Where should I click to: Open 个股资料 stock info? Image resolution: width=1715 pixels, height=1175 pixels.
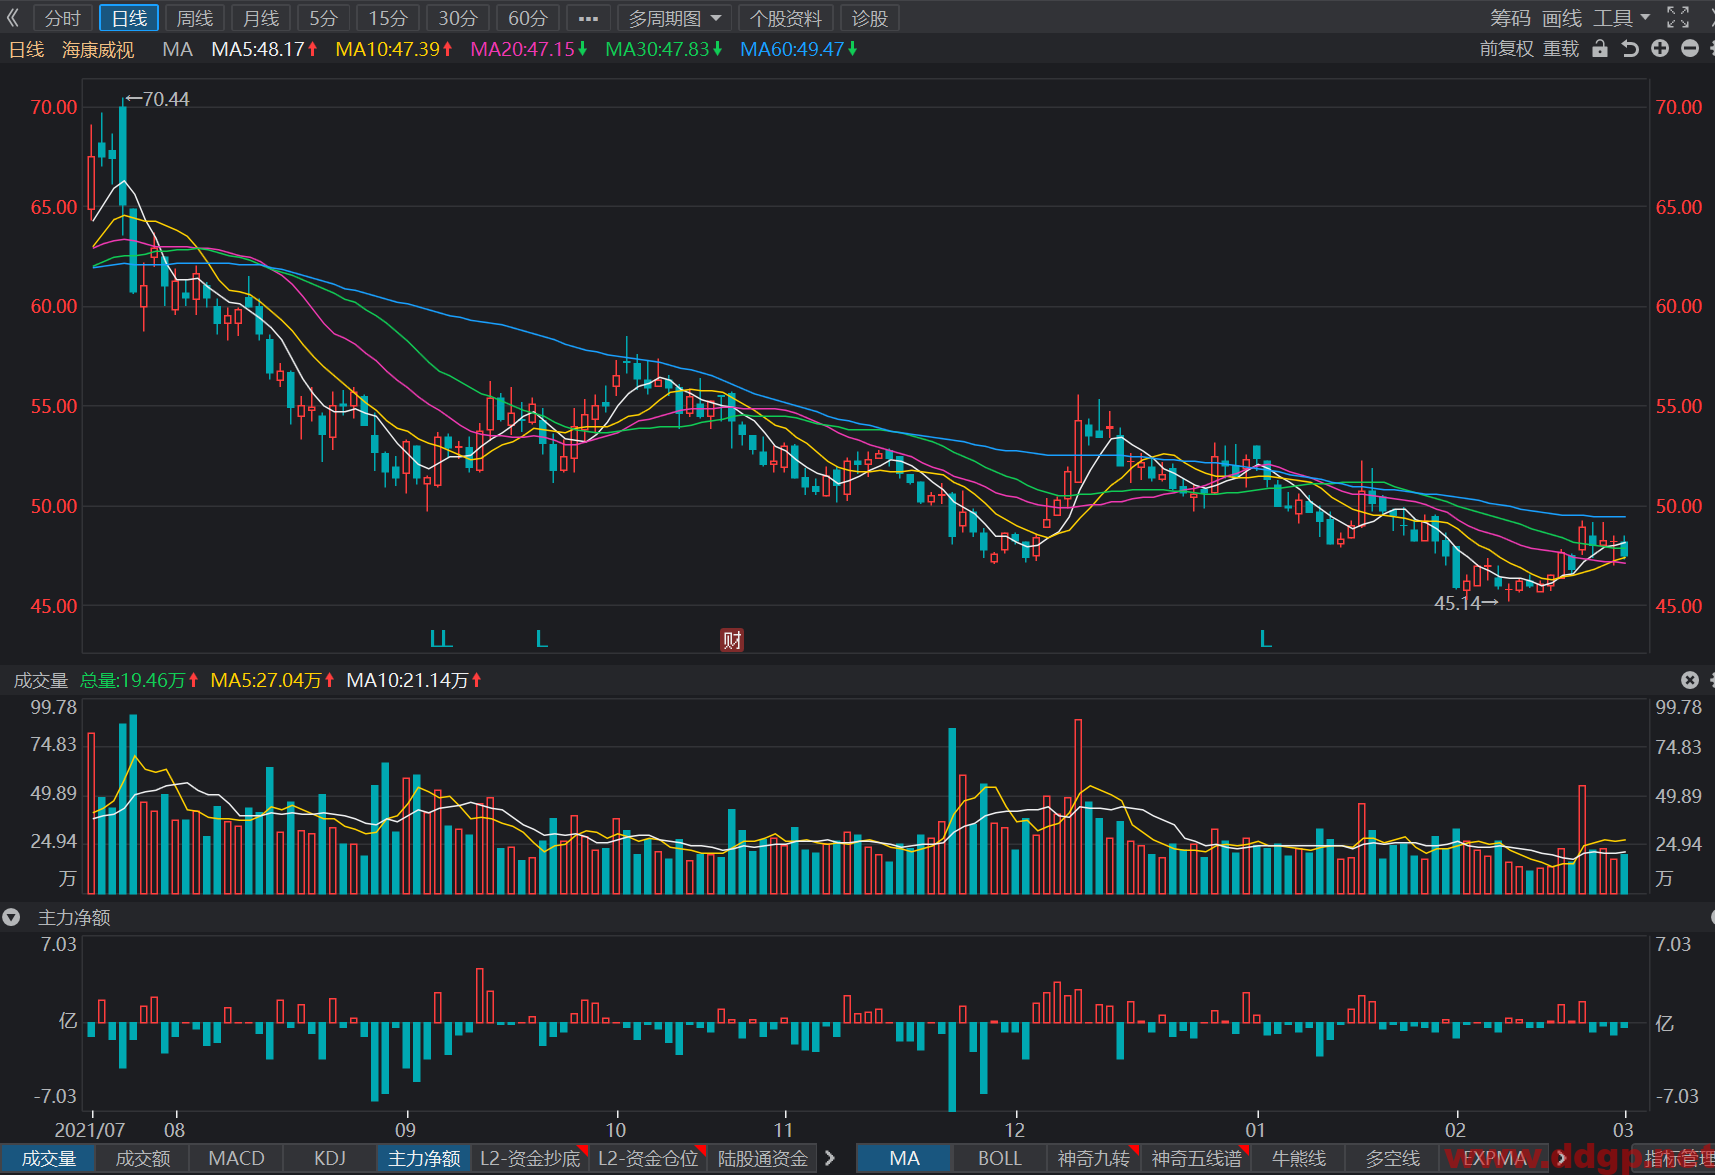tap(786, 18)
